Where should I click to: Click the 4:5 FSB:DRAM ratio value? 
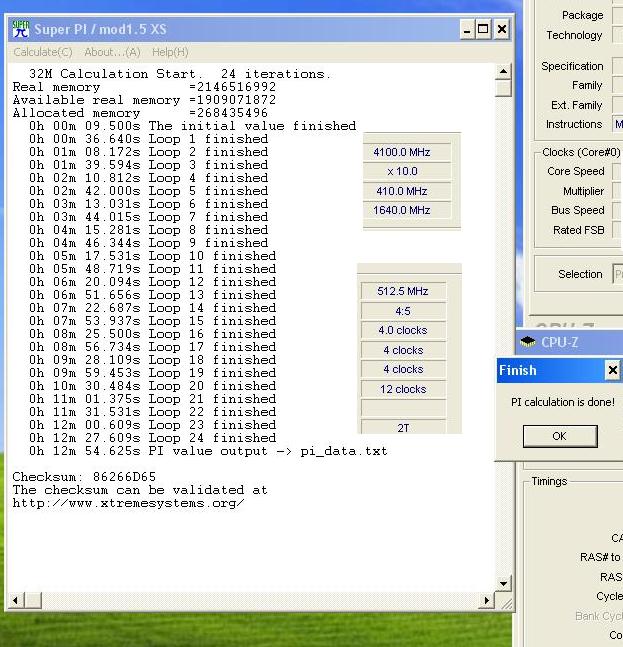[x=403, y=311]
